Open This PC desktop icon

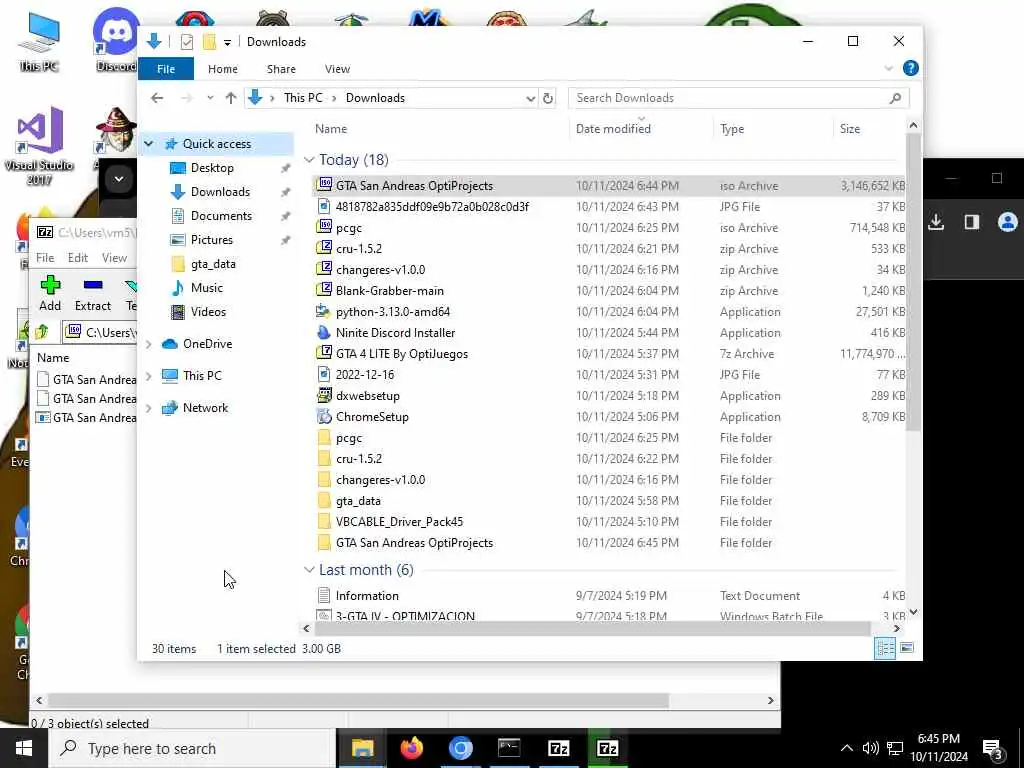coord(39,41)
